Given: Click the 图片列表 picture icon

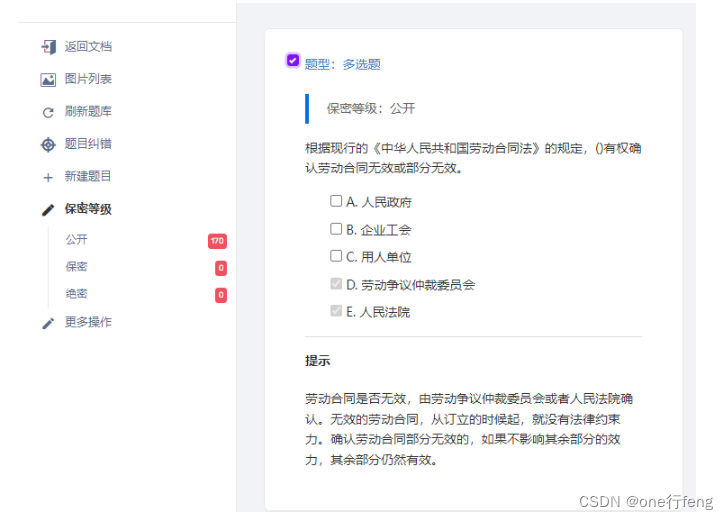Looking at the screenshot, I should (48, 80).
